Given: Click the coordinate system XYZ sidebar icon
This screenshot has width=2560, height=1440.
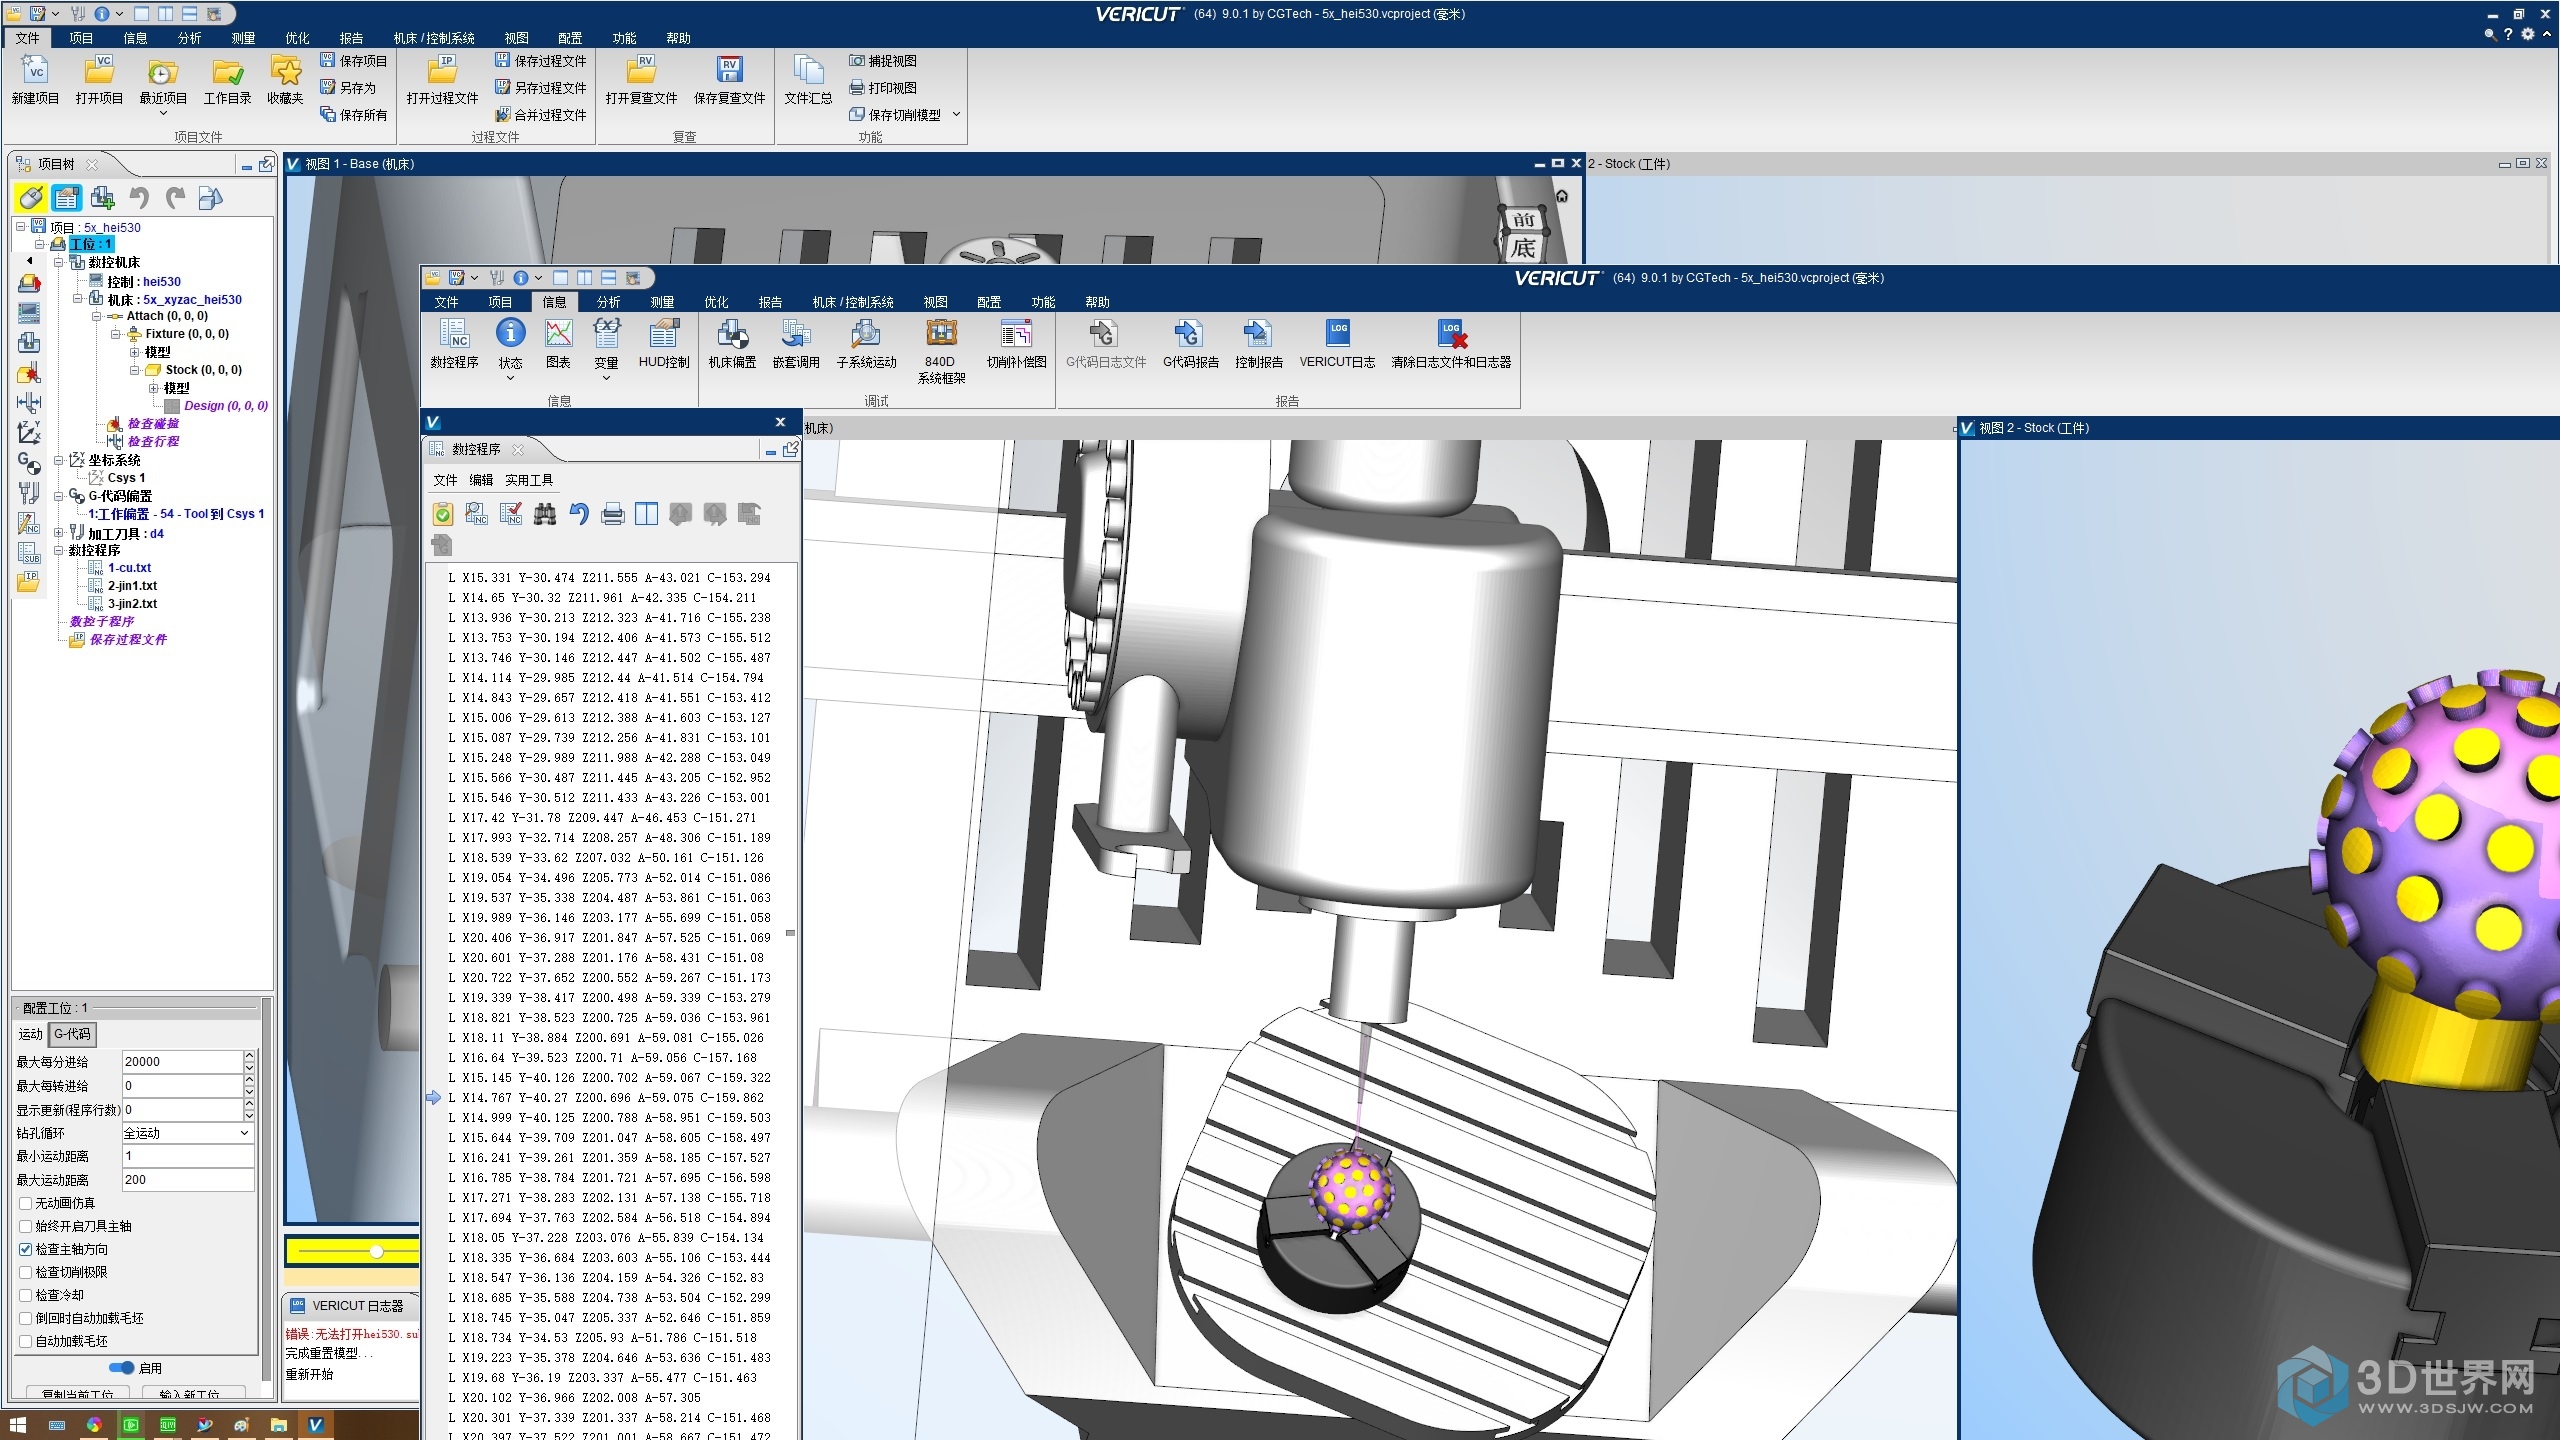Looking at the screenshot, I should [29, 432].
